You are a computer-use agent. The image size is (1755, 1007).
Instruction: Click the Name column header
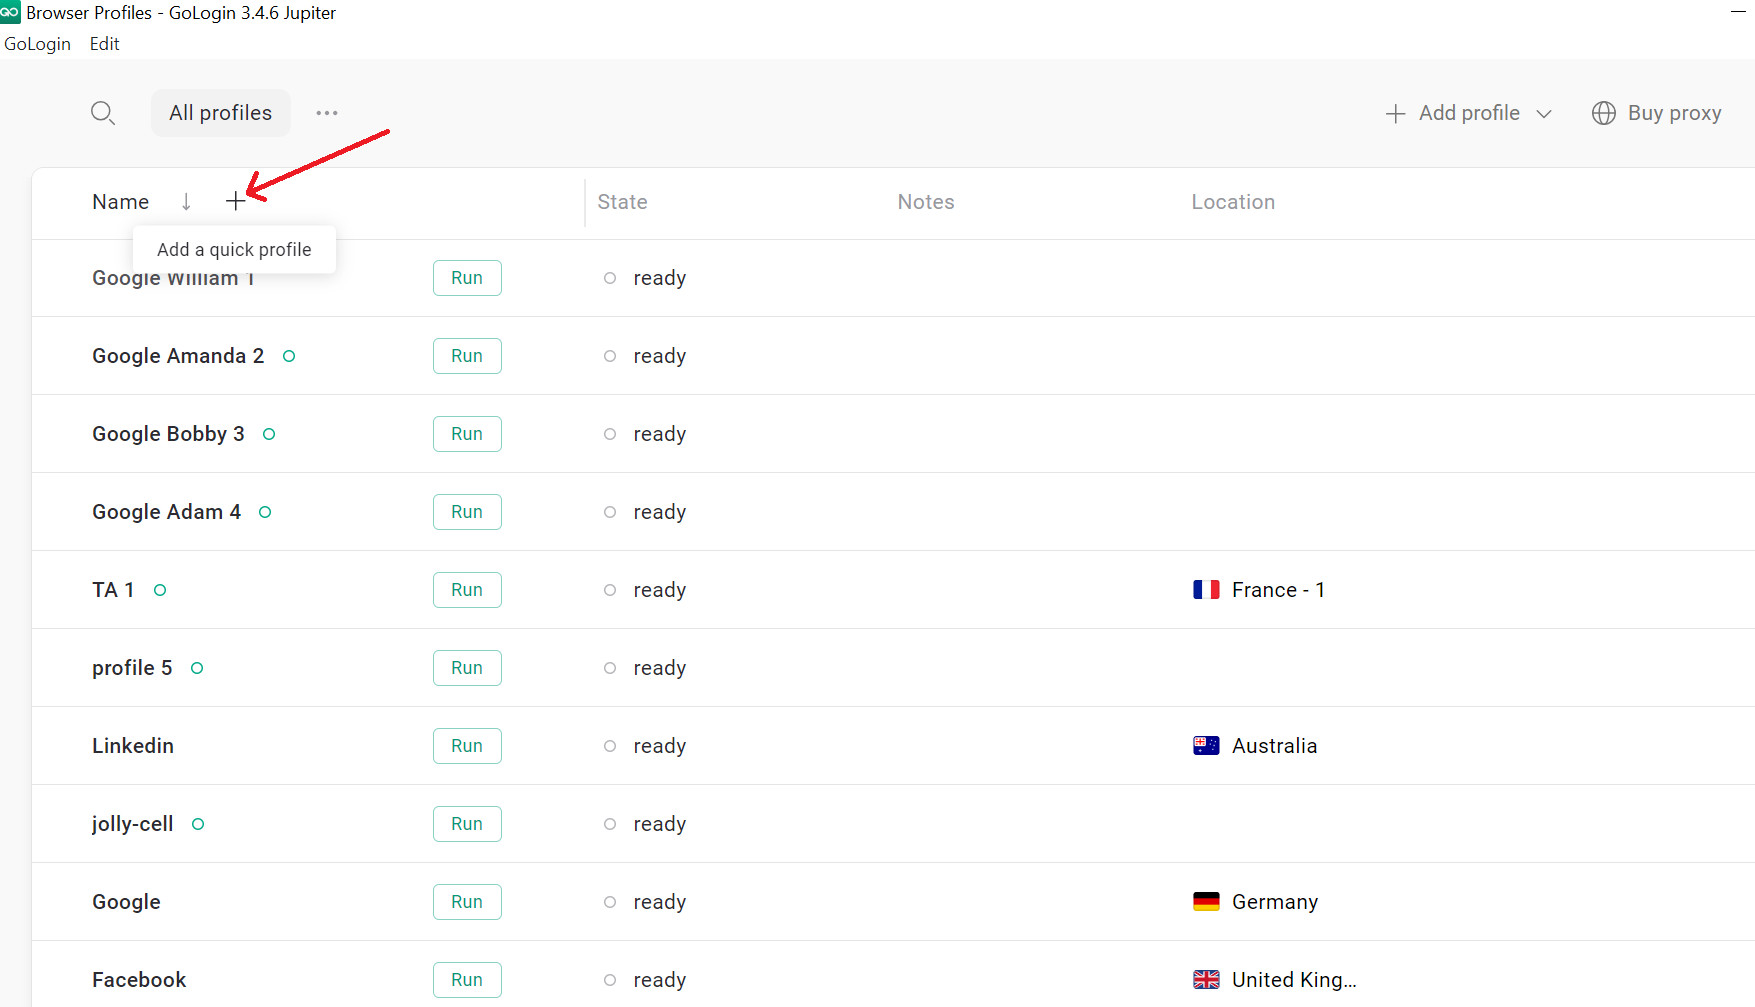point(120,202)
